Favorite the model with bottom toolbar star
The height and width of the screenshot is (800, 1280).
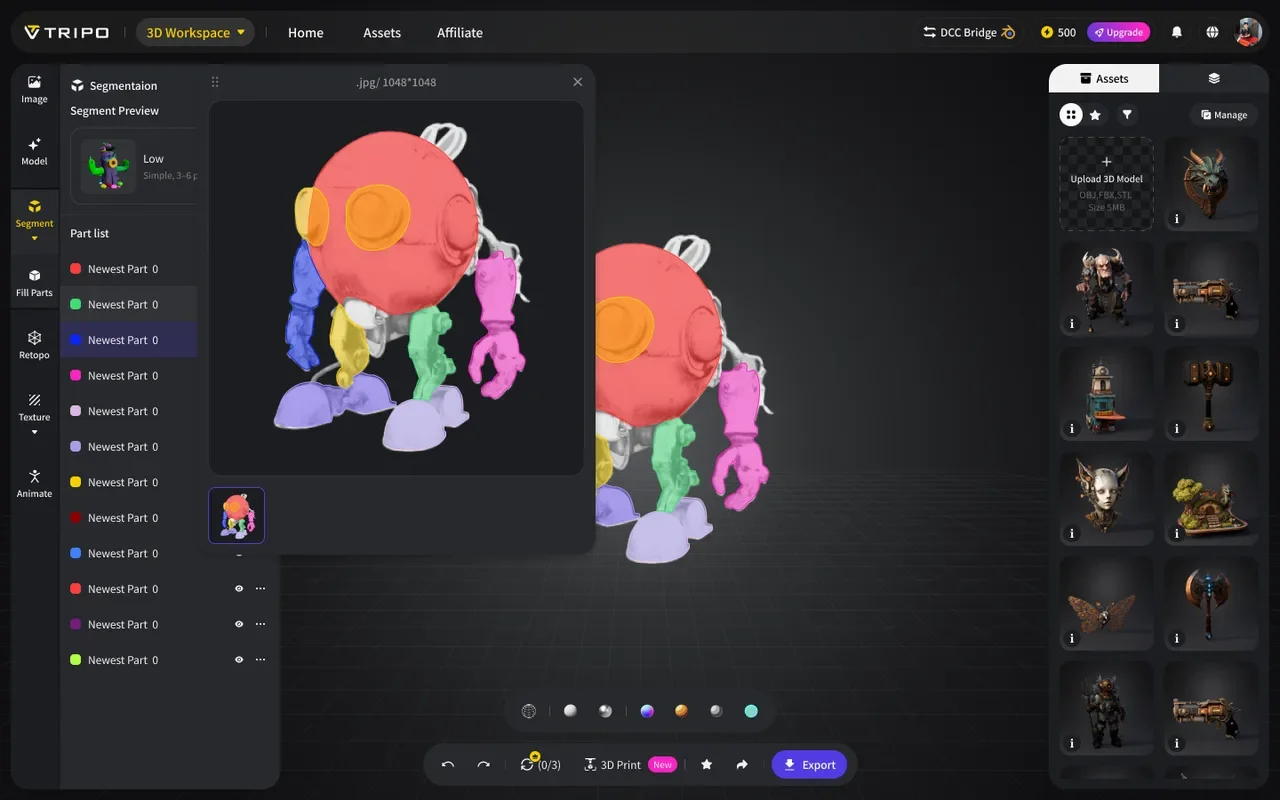click(x=707, y=765)
